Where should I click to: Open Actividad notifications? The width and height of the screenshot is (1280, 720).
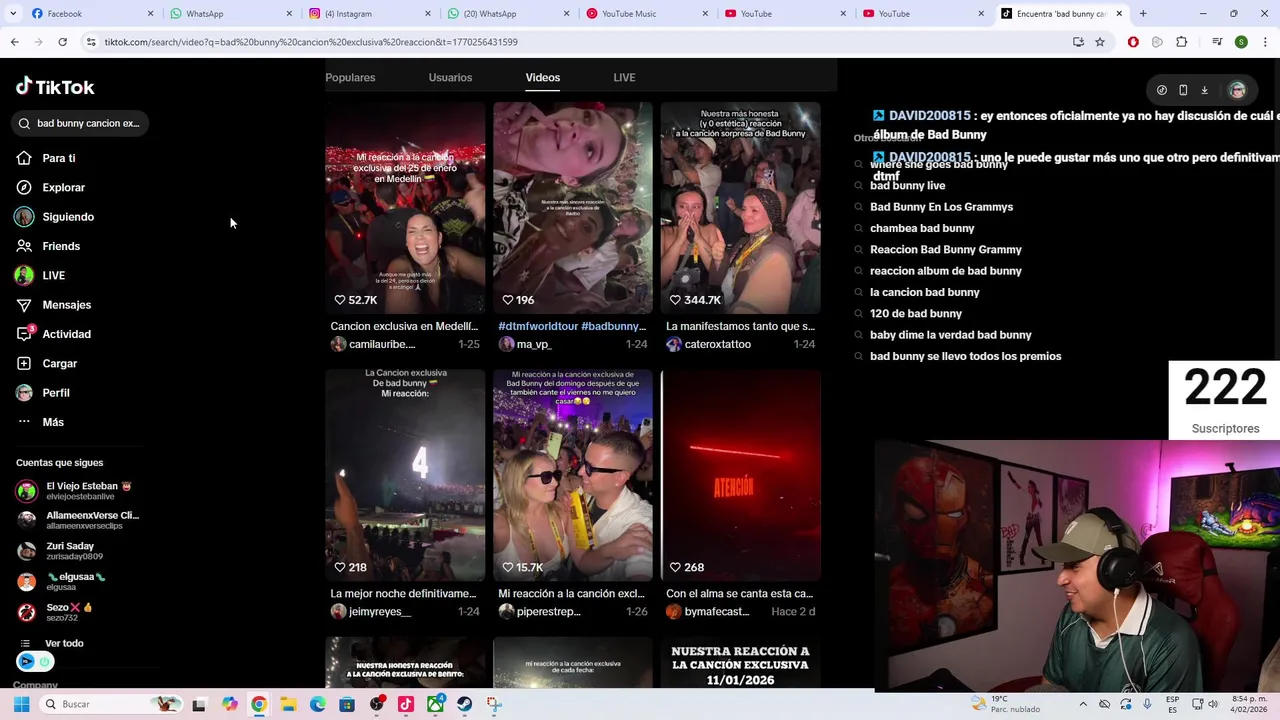pos(66,334)
